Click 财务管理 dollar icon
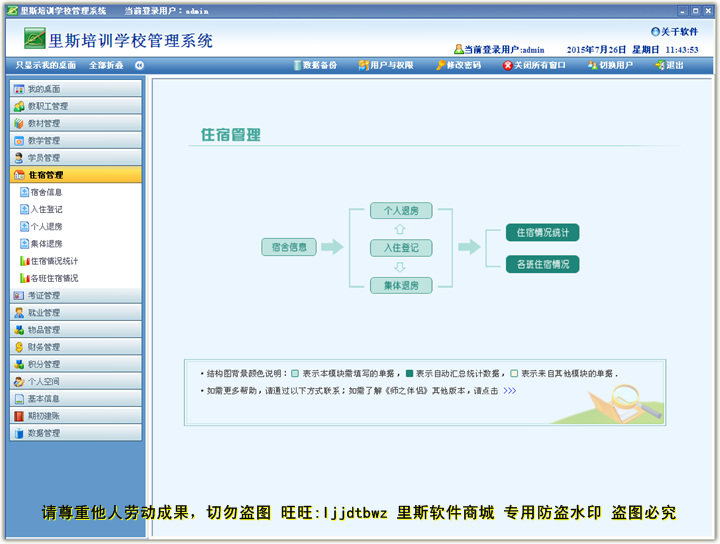This screenshot has width=720, height=544. point(19,347)
